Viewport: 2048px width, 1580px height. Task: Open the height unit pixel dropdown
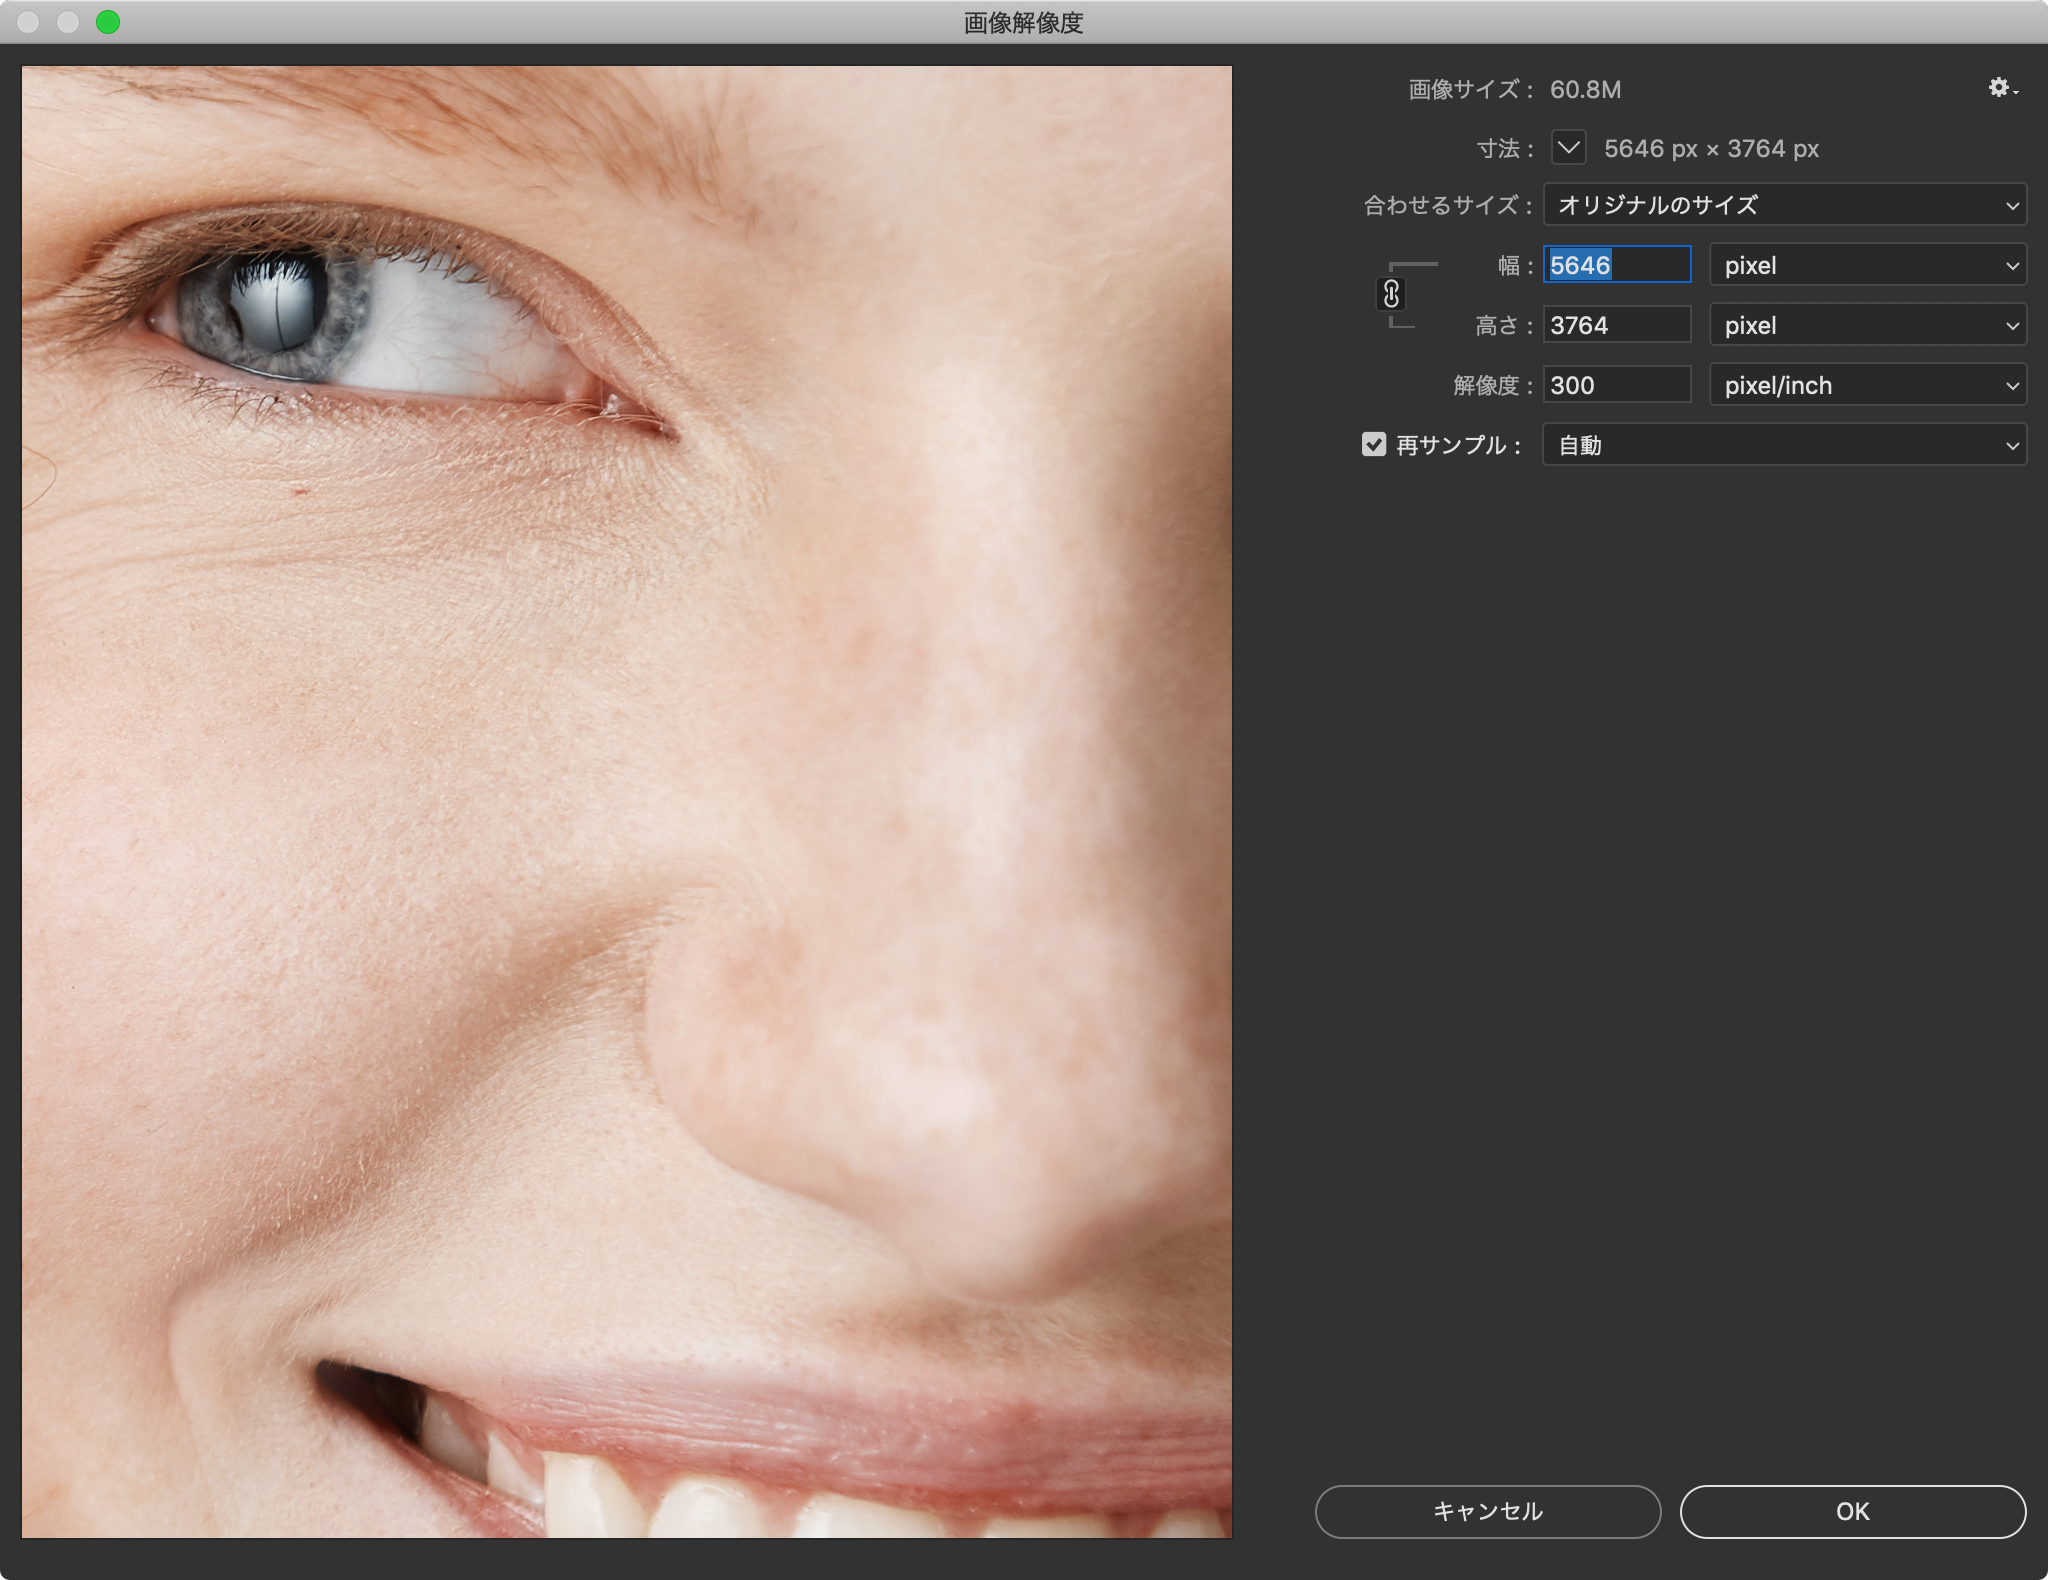pos(1866,324)
